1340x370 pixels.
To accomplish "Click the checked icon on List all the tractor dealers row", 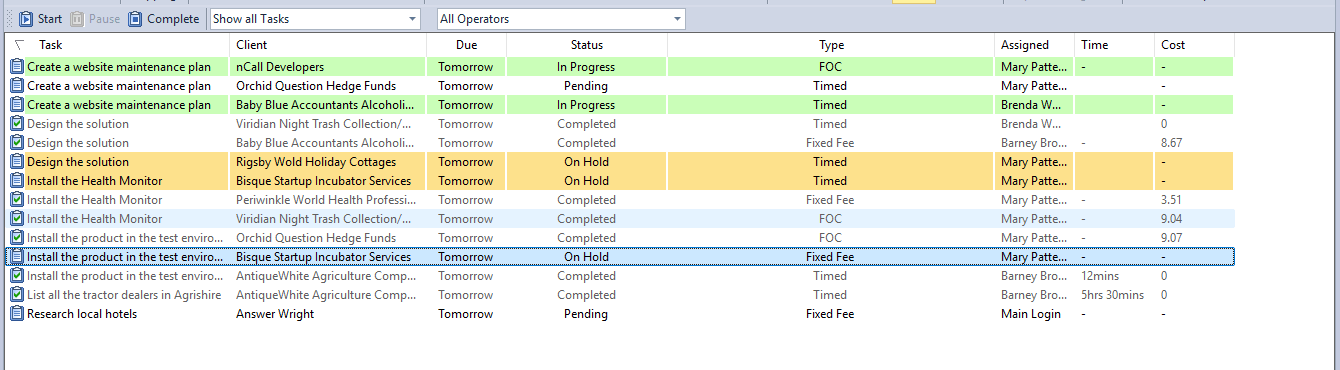I will pyautogui.click(x=17, y=295).
